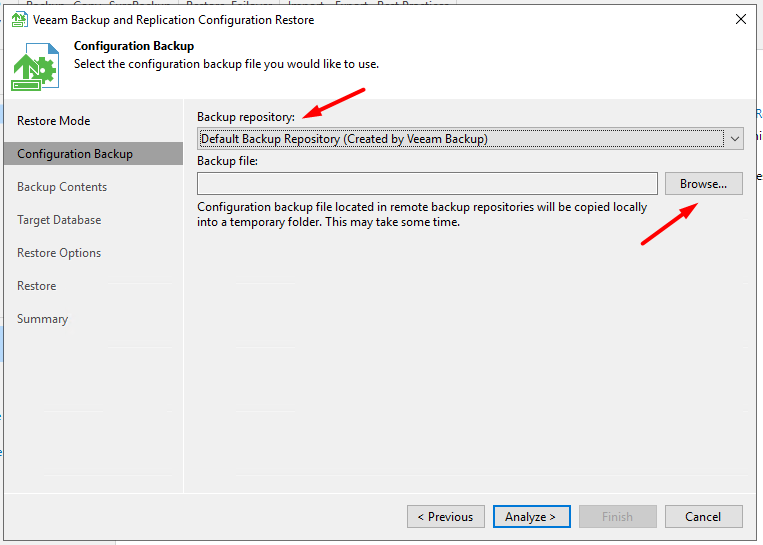Click the 'Backup file:' label

click(227, 161)
